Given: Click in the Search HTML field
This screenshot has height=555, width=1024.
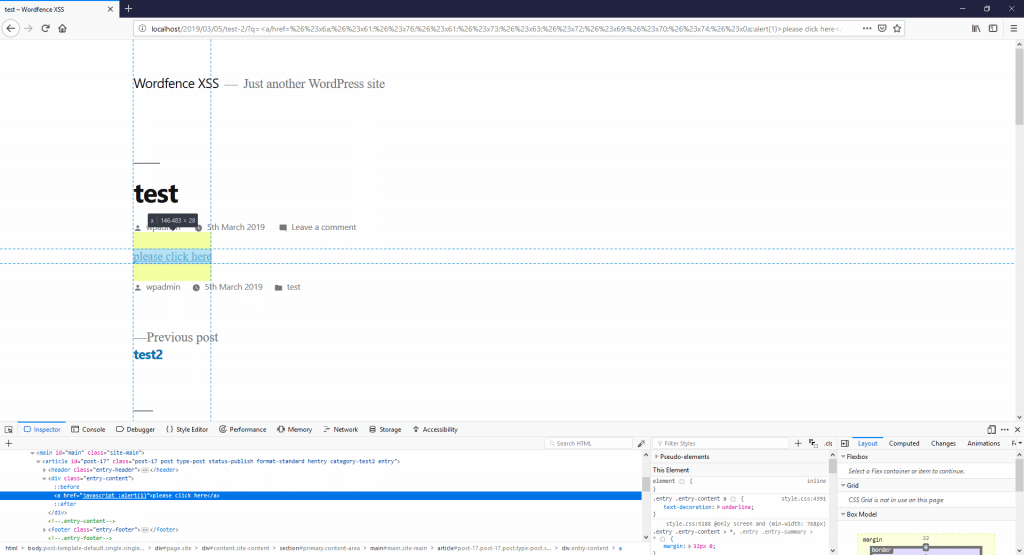Looking at the screenshot, I should click(589, 443).
